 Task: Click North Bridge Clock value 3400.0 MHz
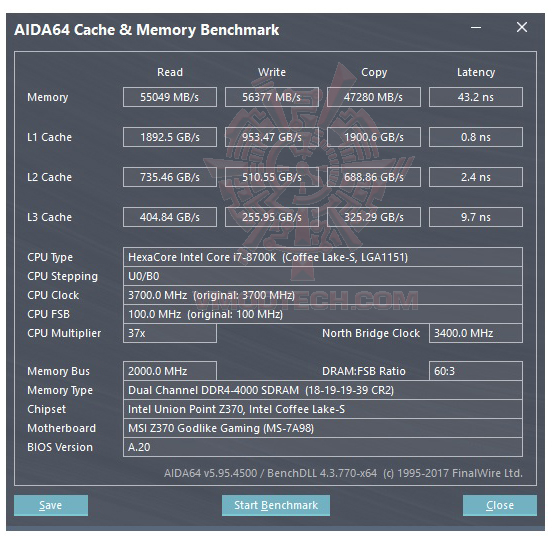(476, 333)
